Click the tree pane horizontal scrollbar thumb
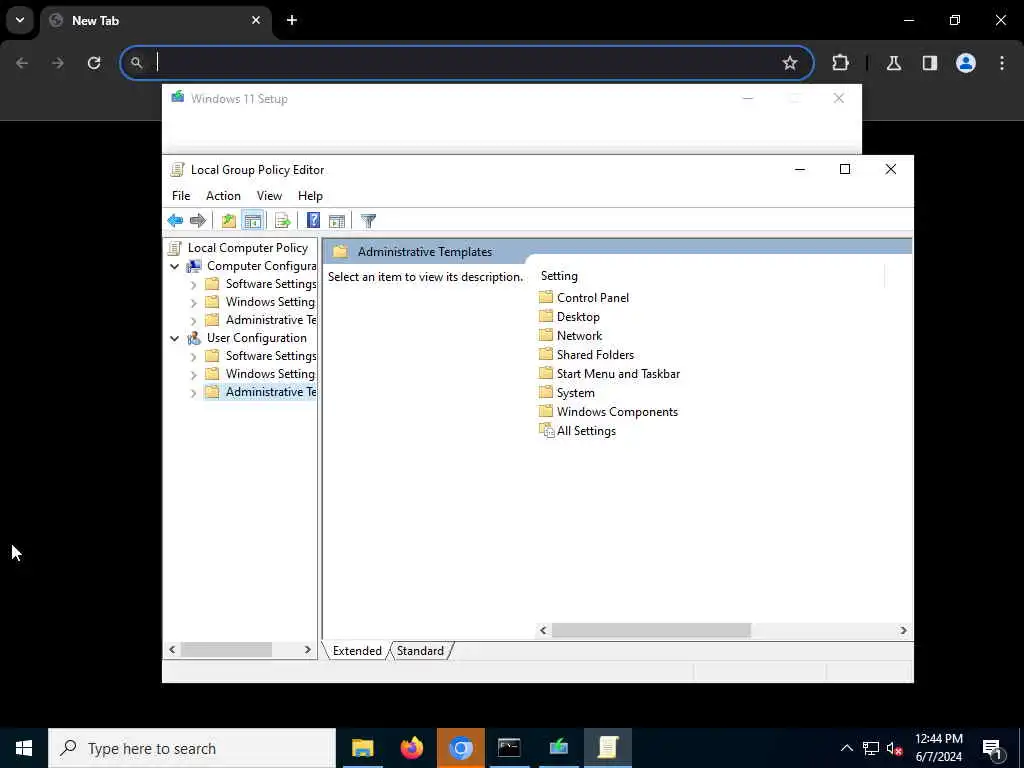The image size is (1024, 768). tap(226, 650)
